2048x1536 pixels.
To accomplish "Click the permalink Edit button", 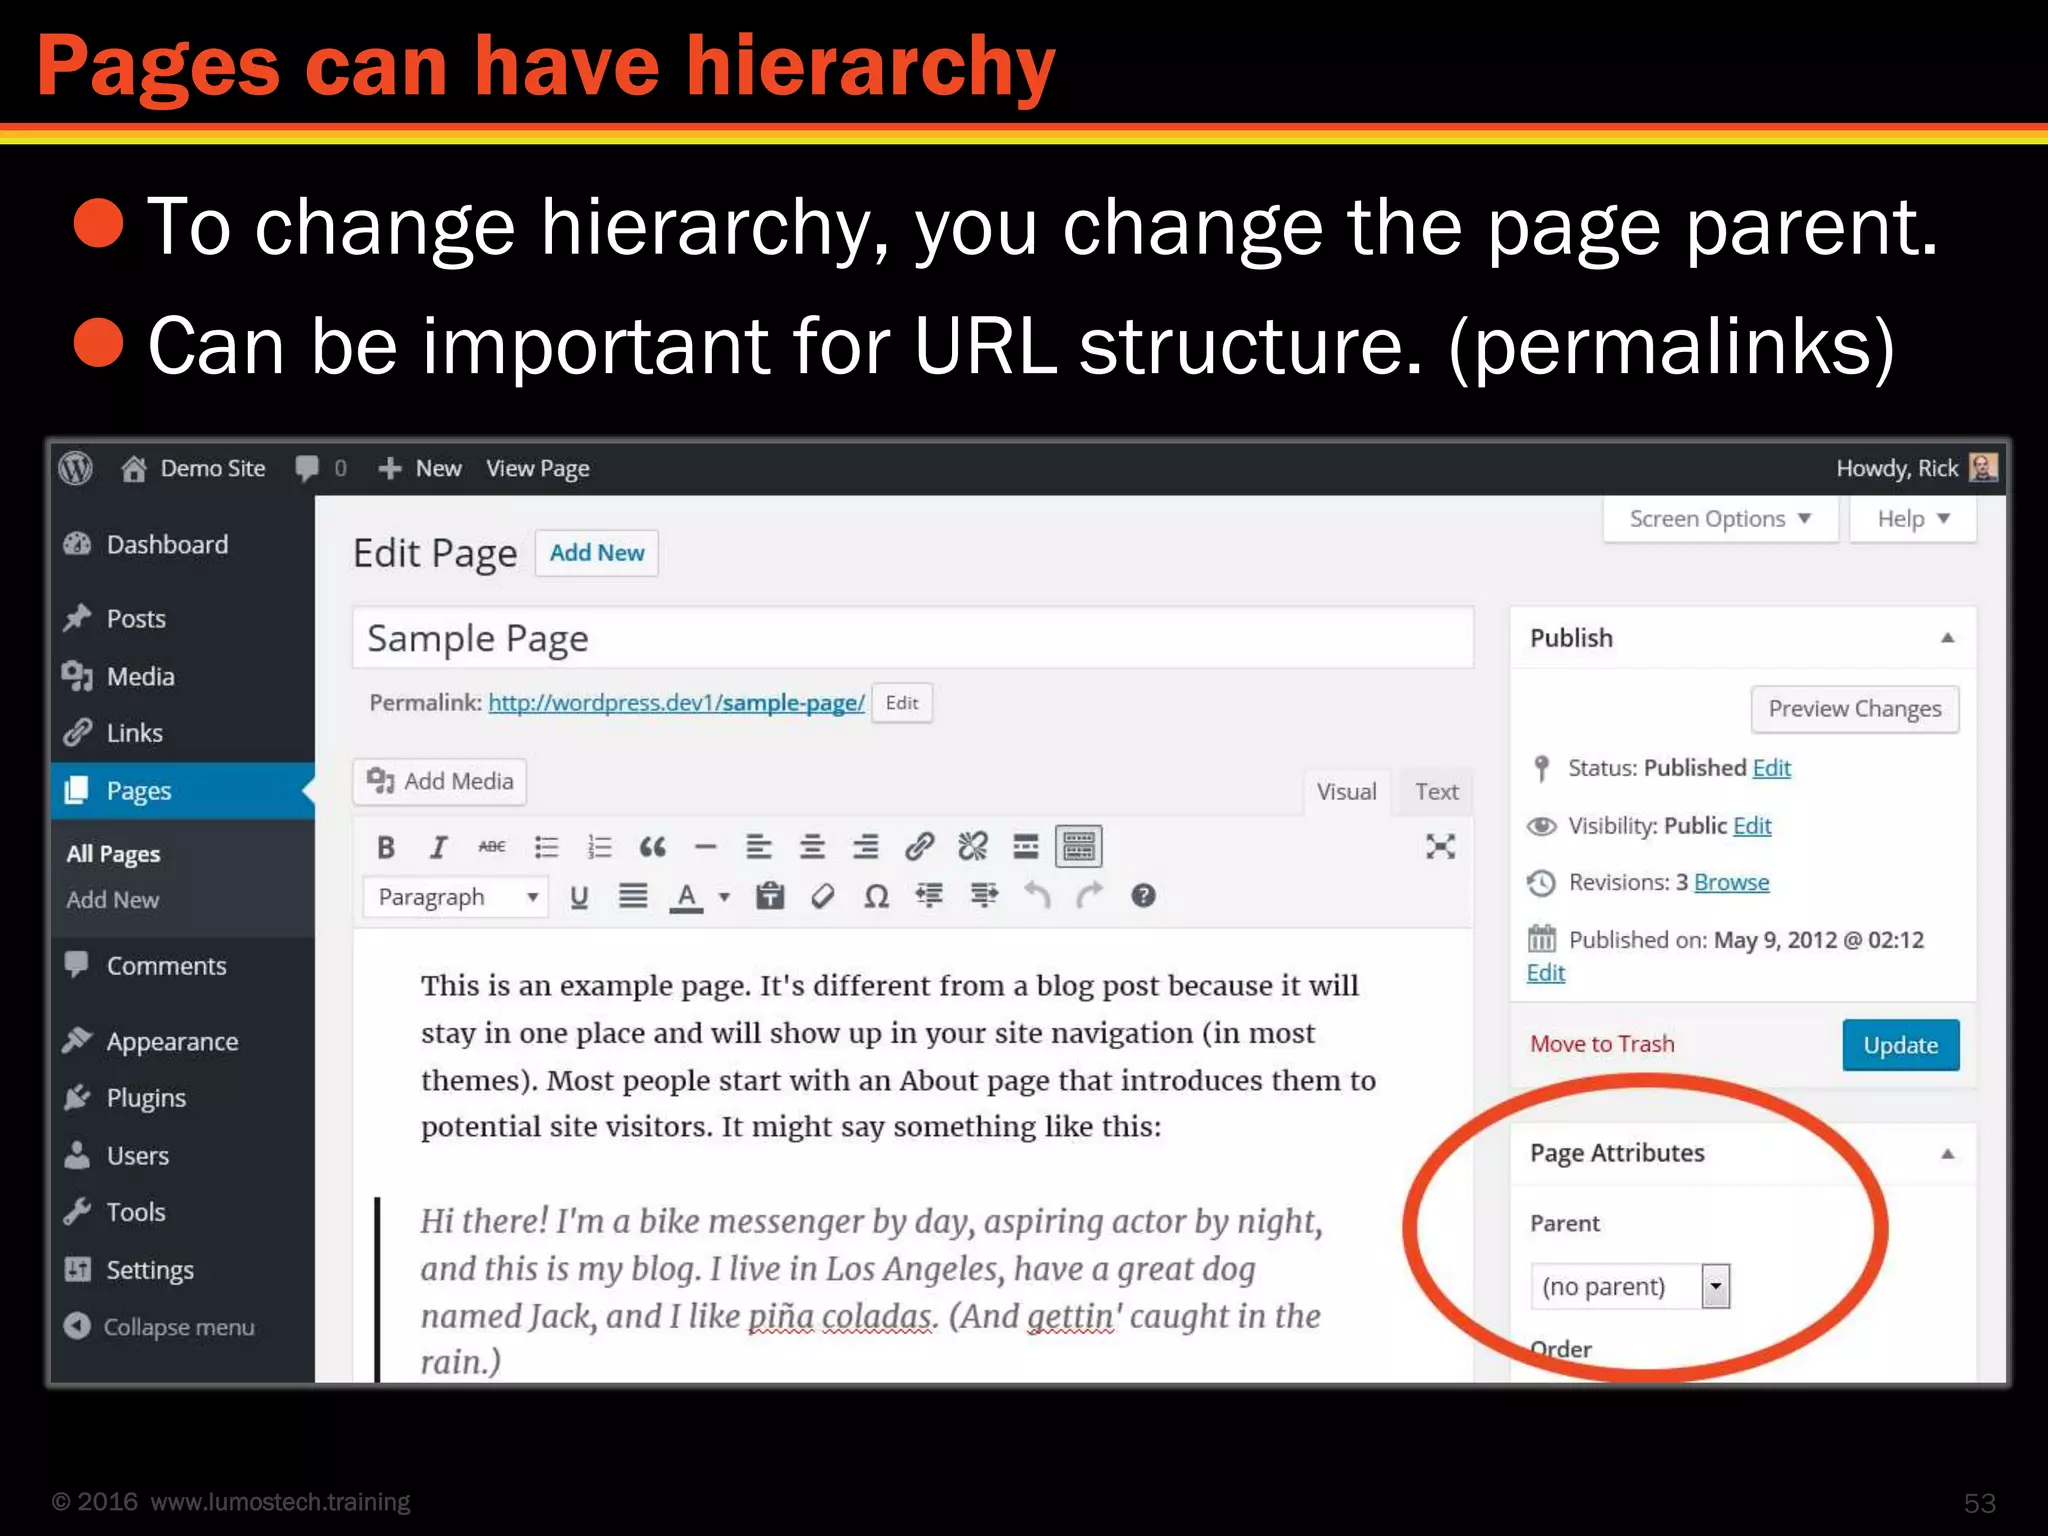I will 902,703.
